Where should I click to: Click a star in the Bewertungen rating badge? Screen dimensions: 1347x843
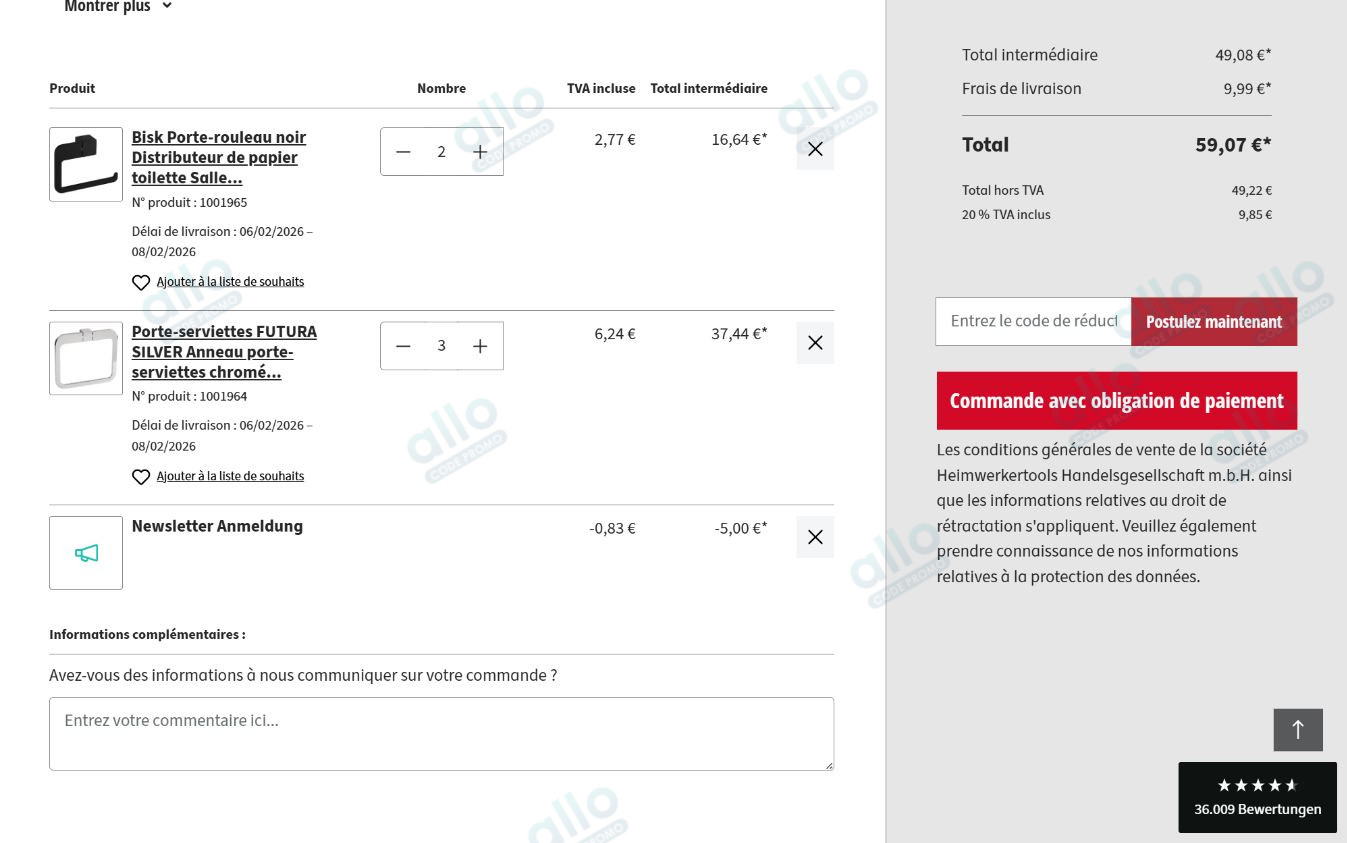click(x=1257, y=785)
